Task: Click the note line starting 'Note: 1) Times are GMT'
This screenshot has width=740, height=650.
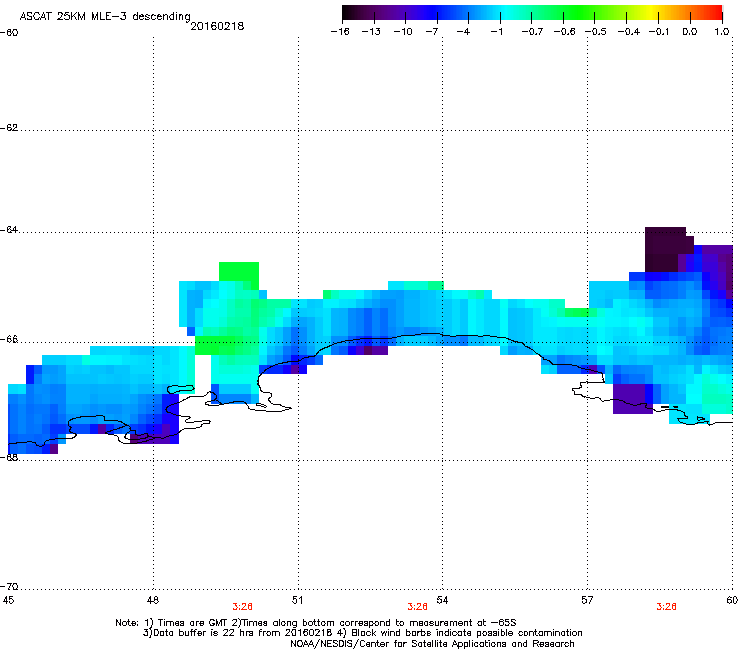Action: pos(316,623)
